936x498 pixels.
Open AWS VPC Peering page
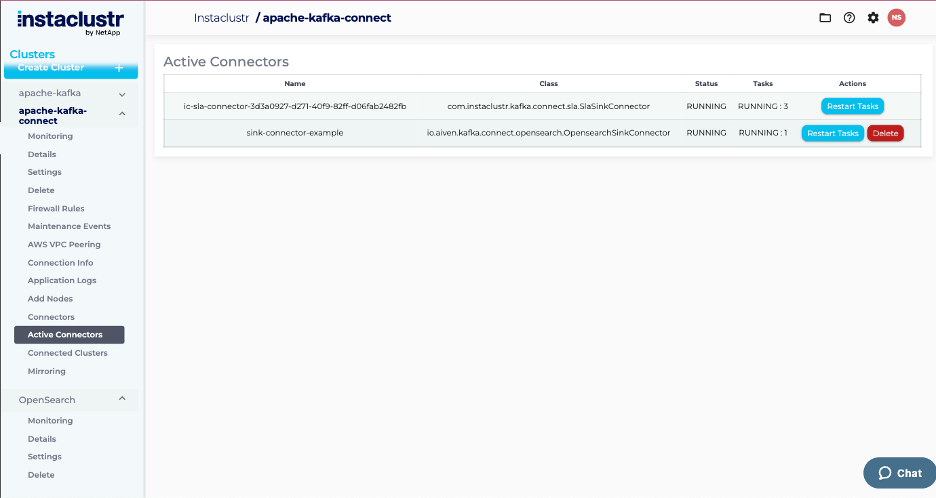coord(64,244)
